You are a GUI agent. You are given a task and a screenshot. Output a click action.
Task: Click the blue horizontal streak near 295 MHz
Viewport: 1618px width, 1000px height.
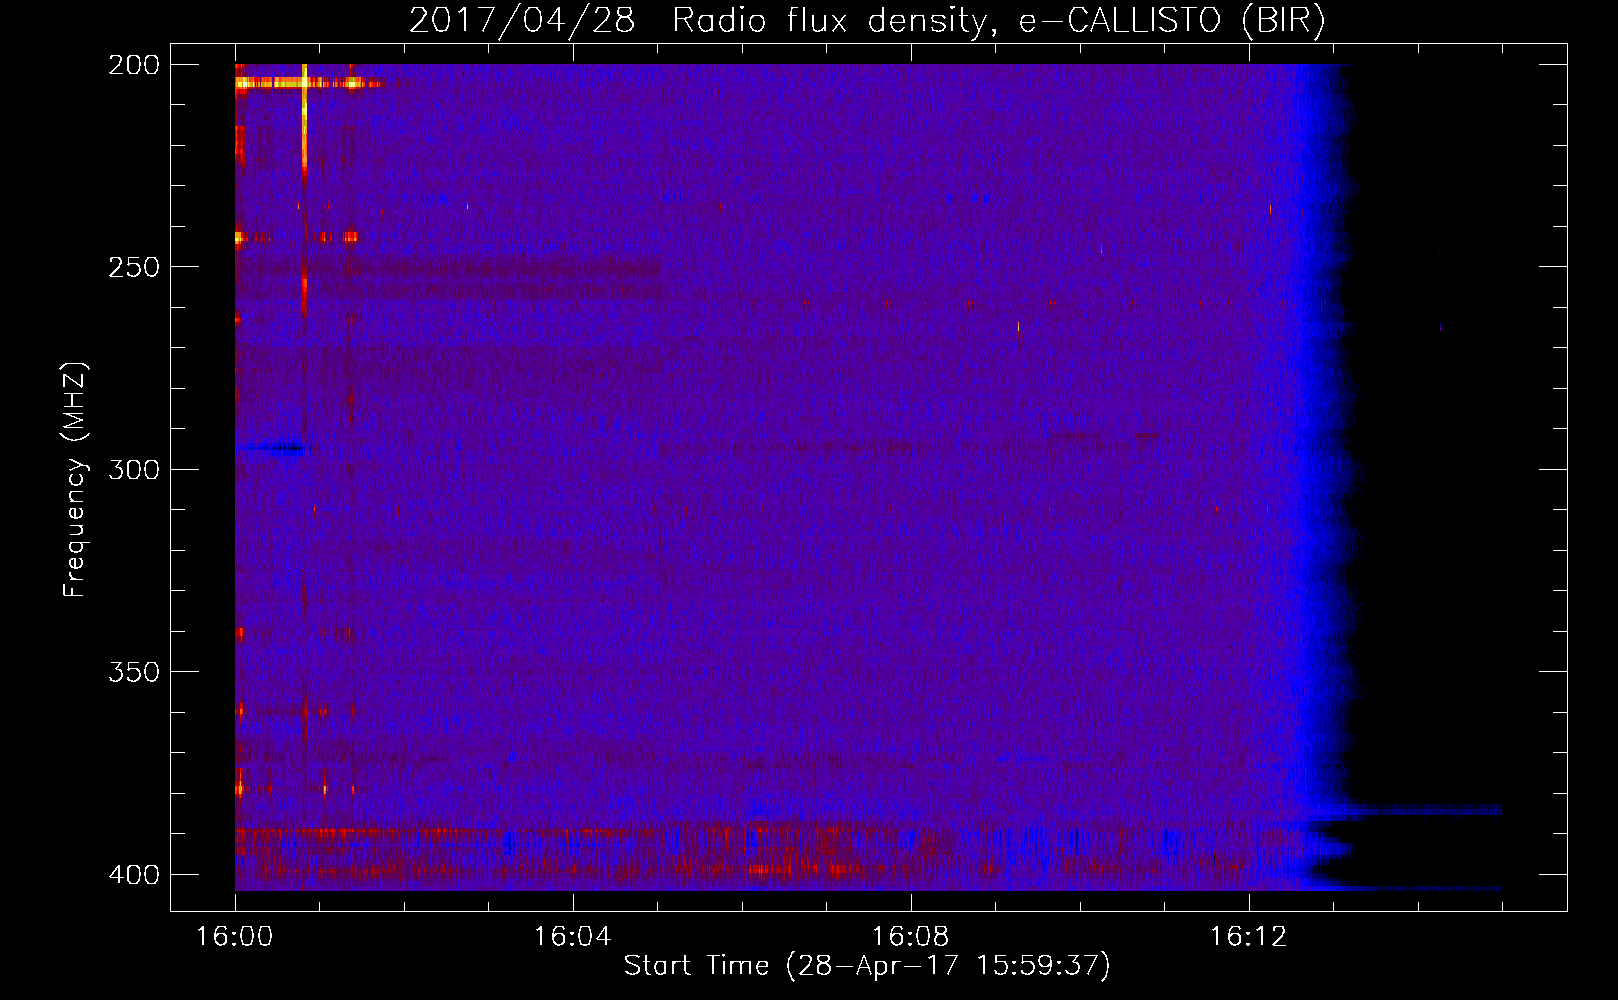[x=272, y=448]
